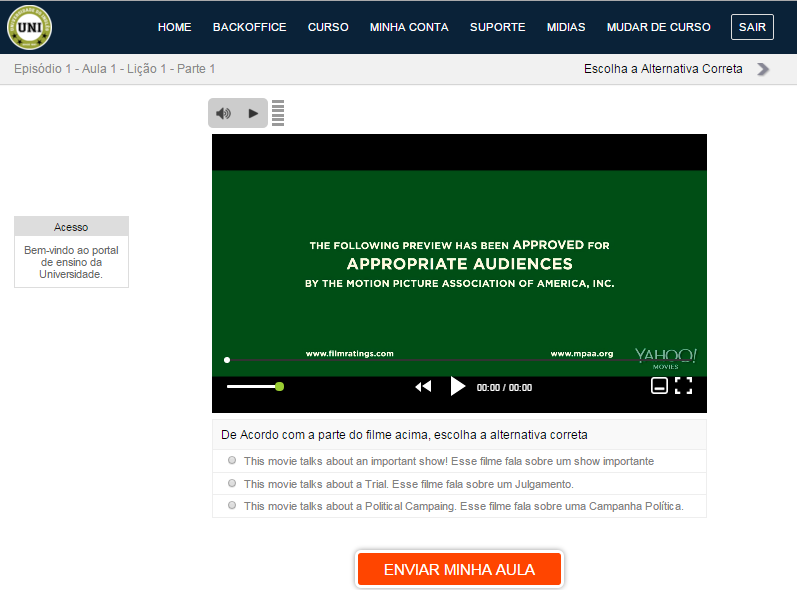This screenshot has height=590, width=797.
Task: Click the video progress bar handle
Action: [x=227, y=360]
